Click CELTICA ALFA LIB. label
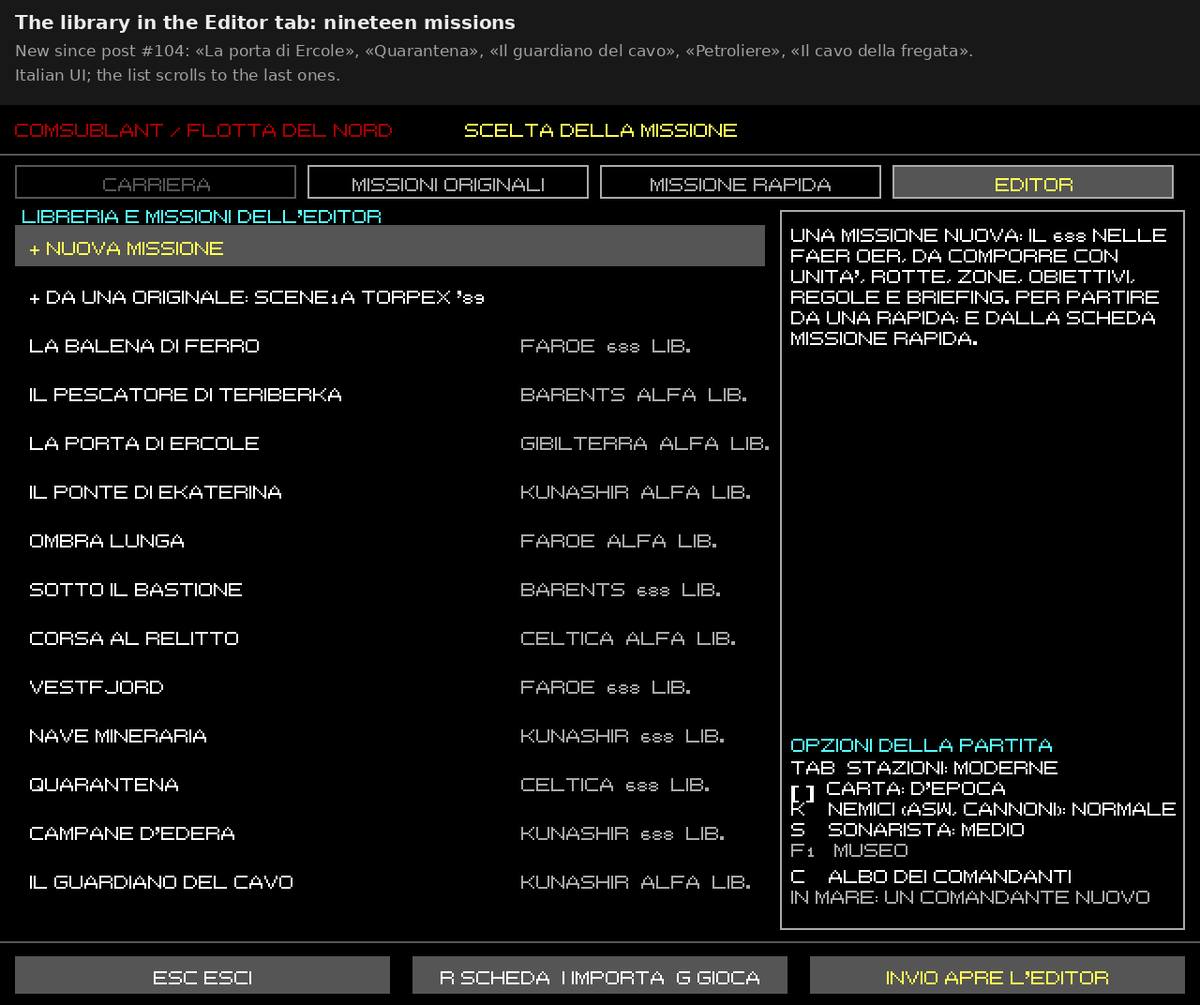 tap(628, 638)
